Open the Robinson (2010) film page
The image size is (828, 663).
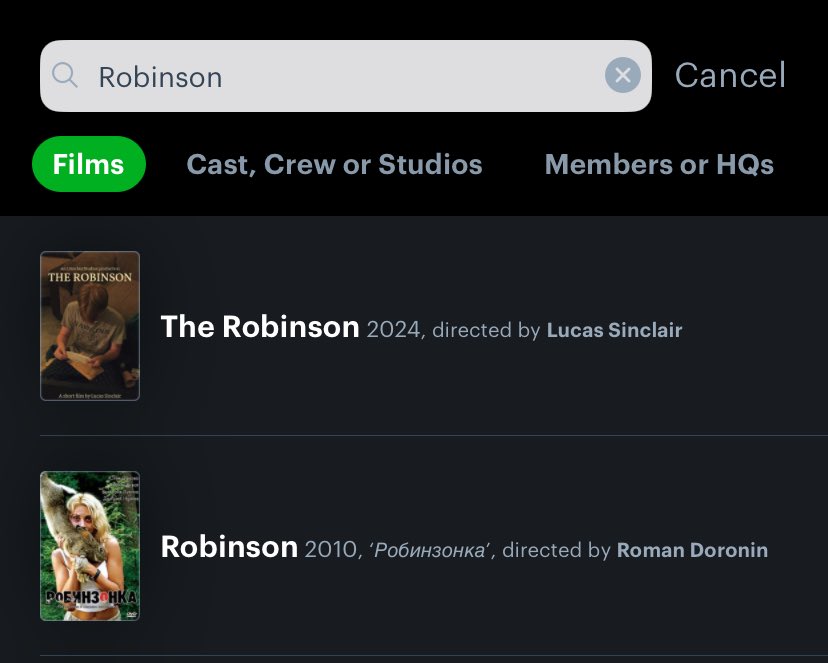pos(229,547)
